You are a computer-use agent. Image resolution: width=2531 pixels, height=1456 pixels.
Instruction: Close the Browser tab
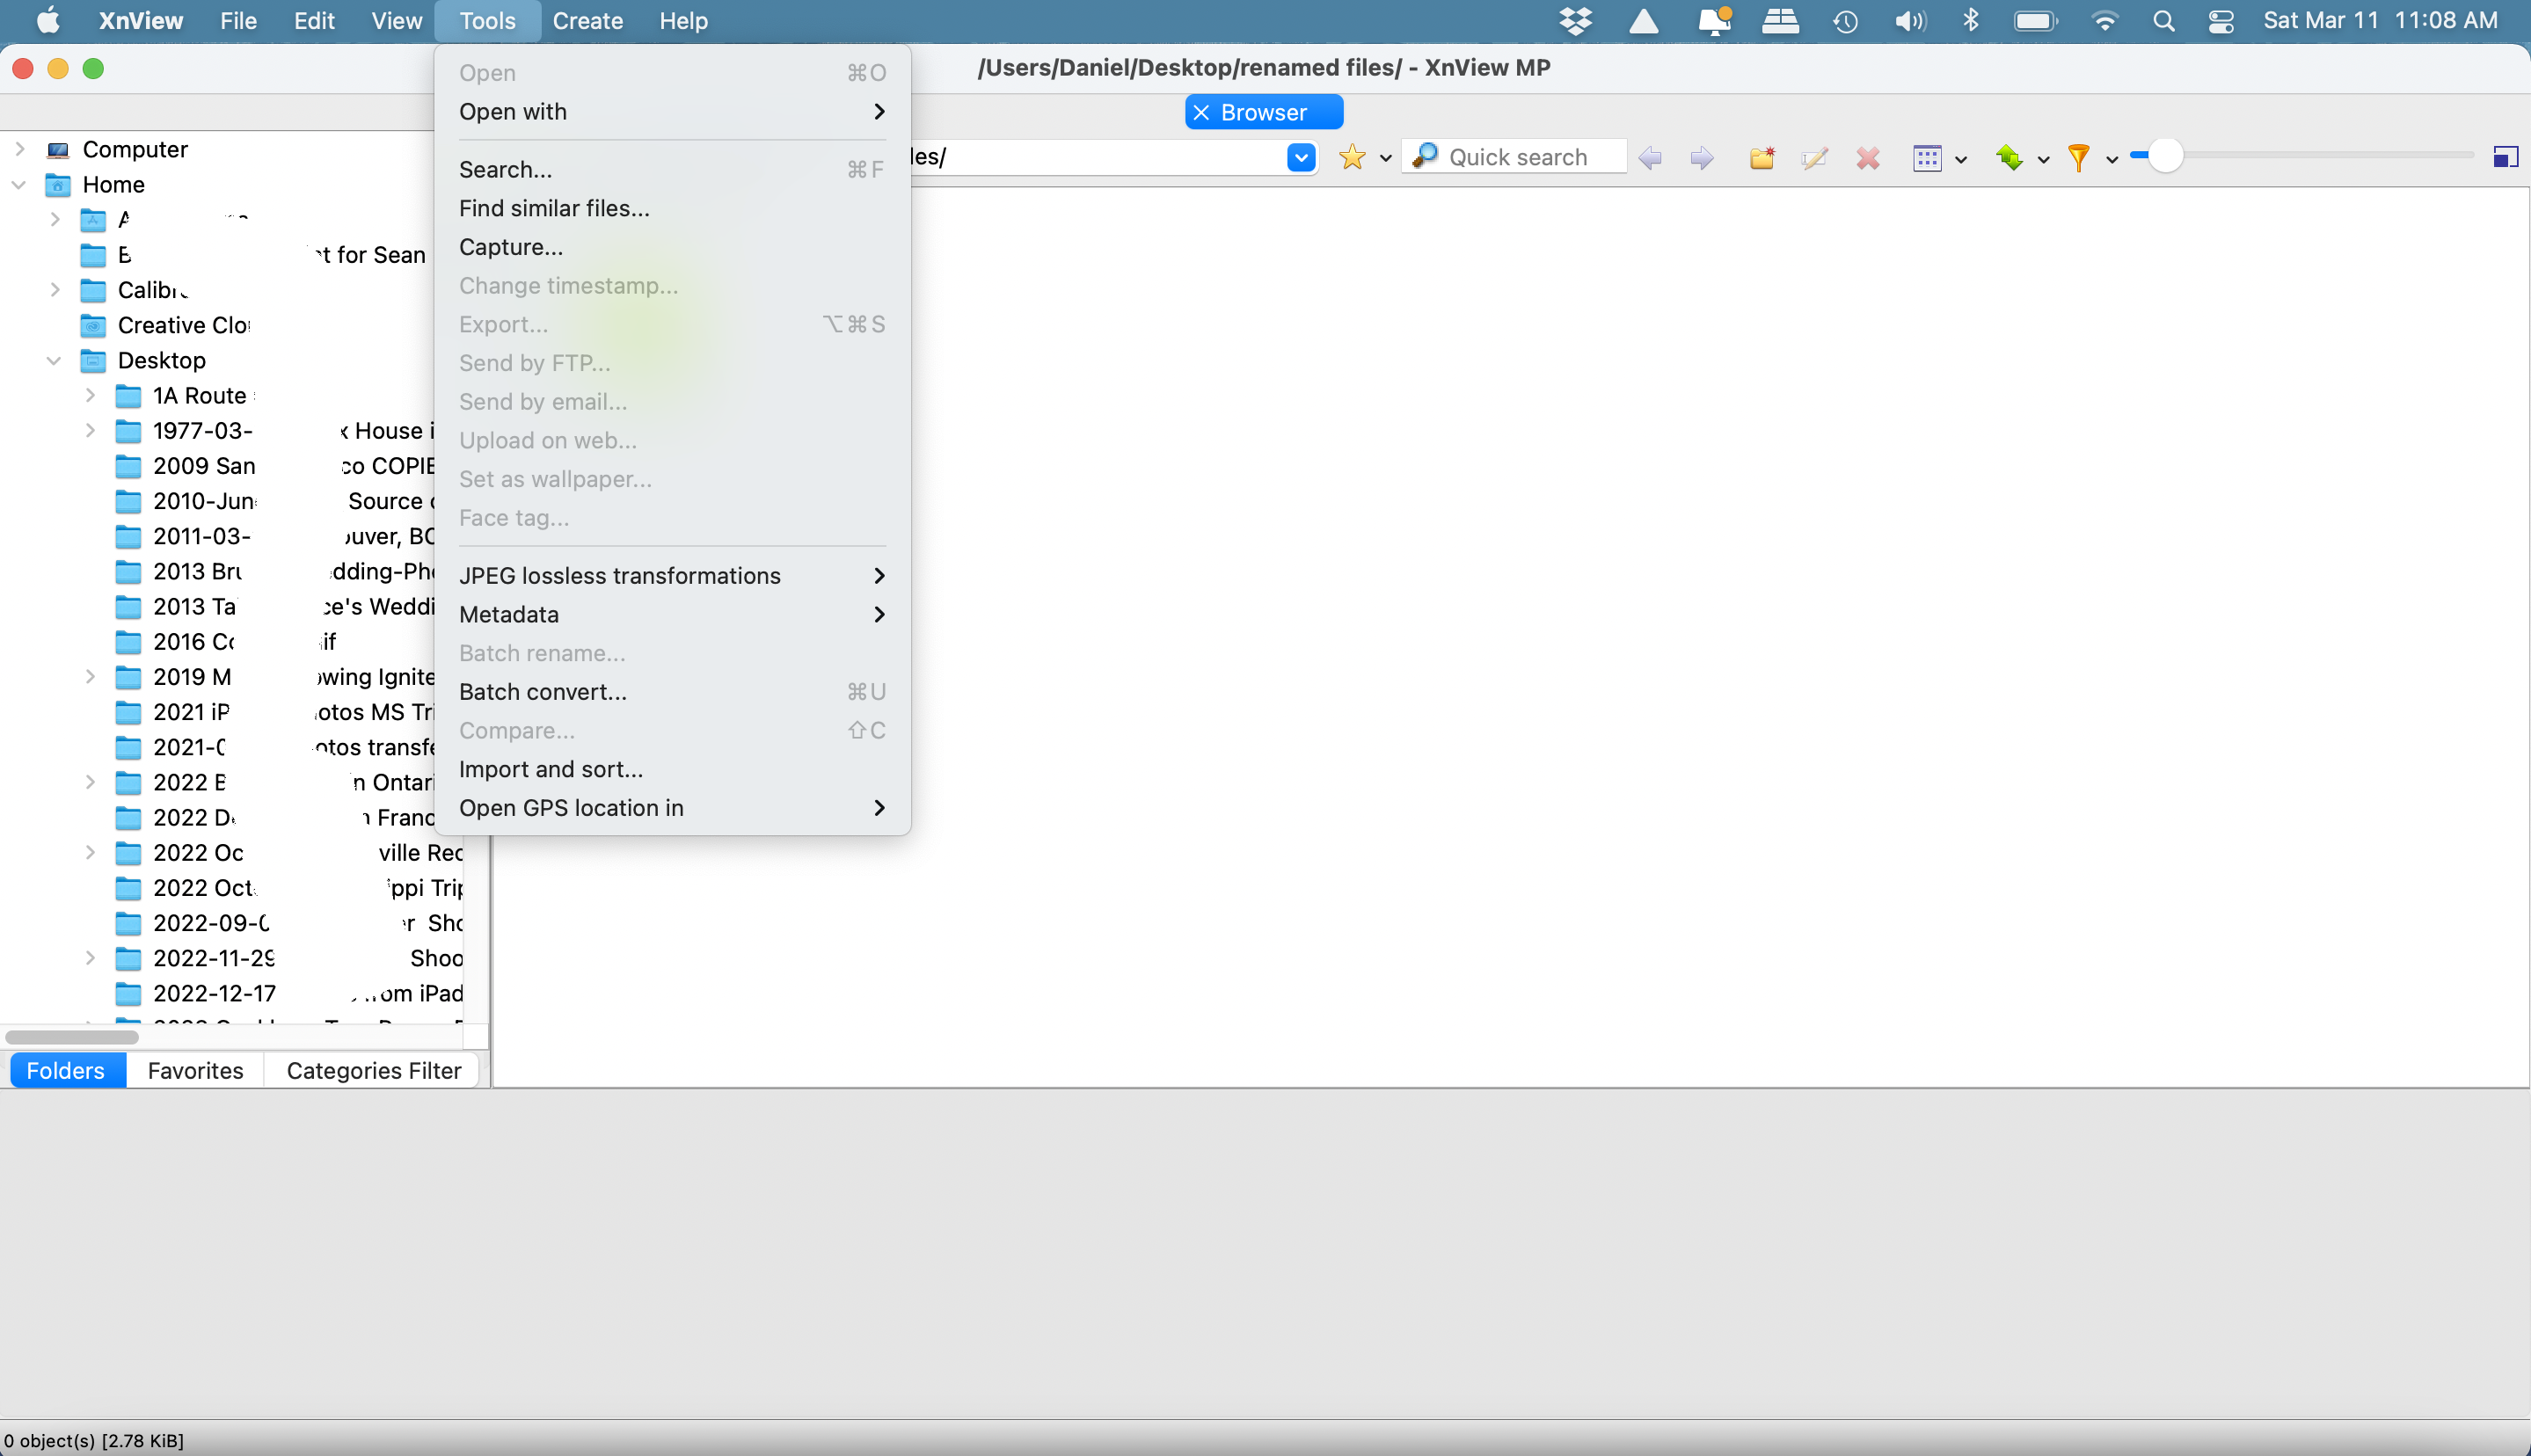(1201, 113)
